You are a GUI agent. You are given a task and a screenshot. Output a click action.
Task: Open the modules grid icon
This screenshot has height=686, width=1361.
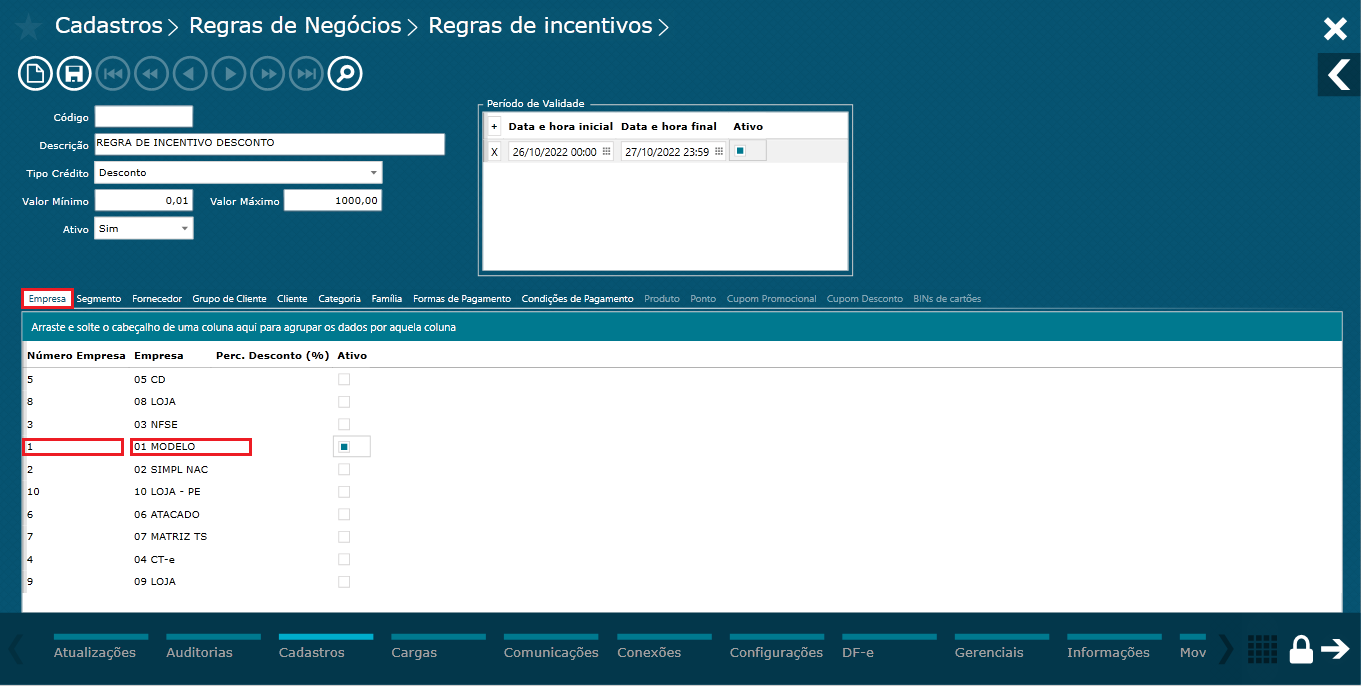point(1262,649)
